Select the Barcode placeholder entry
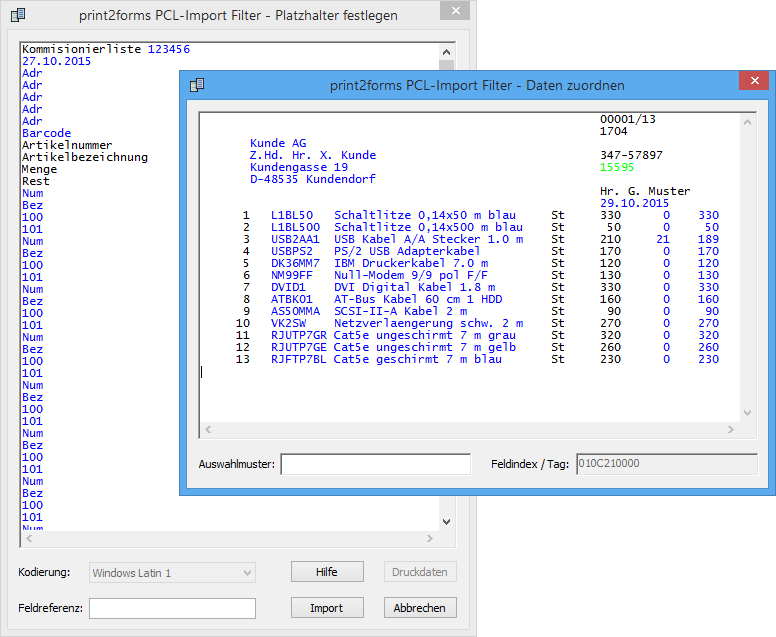Viewport: 776px width, 637px height. [x=46, y=133]
